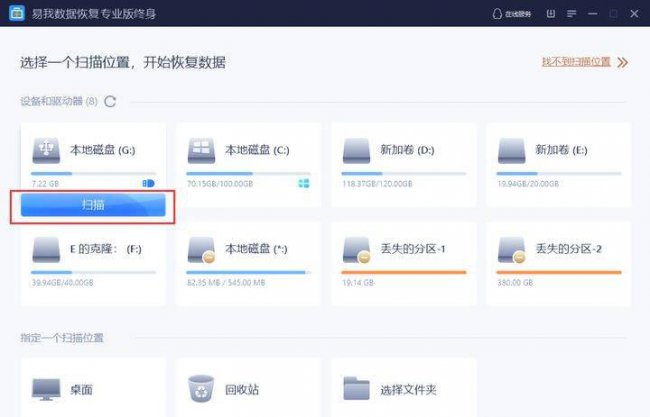This screenshot has width=650, height=417.
Task: Open 在线服务 online service
Action: coord(512,14)
